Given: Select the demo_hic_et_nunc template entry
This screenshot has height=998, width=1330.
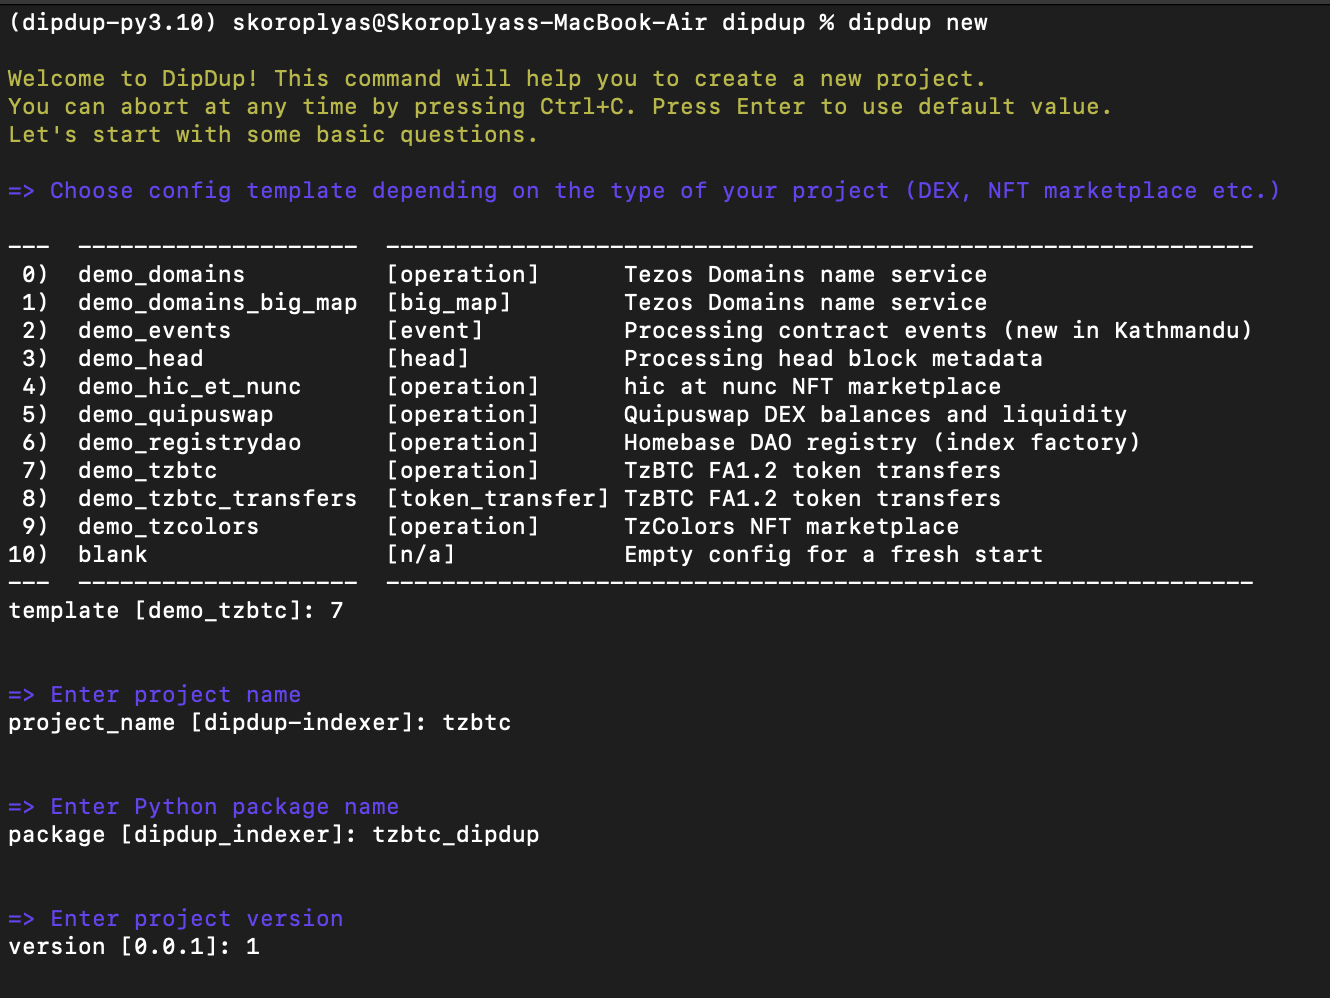Looking at the screenshot, I should coord(189,387).
